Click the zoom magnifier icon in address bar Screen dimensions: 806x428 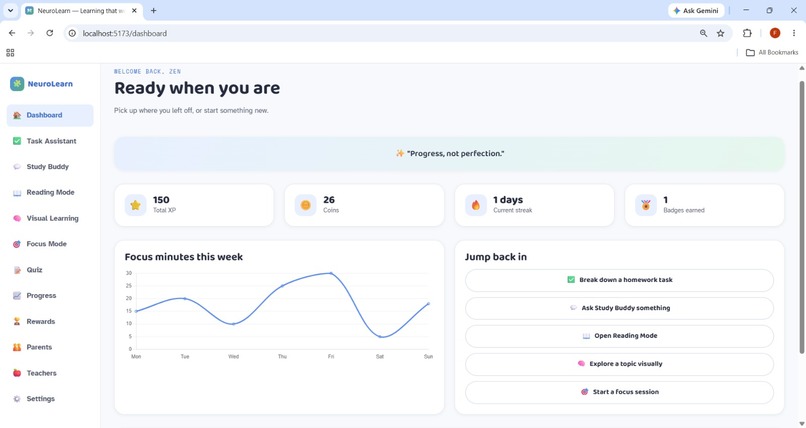(703, 33)
